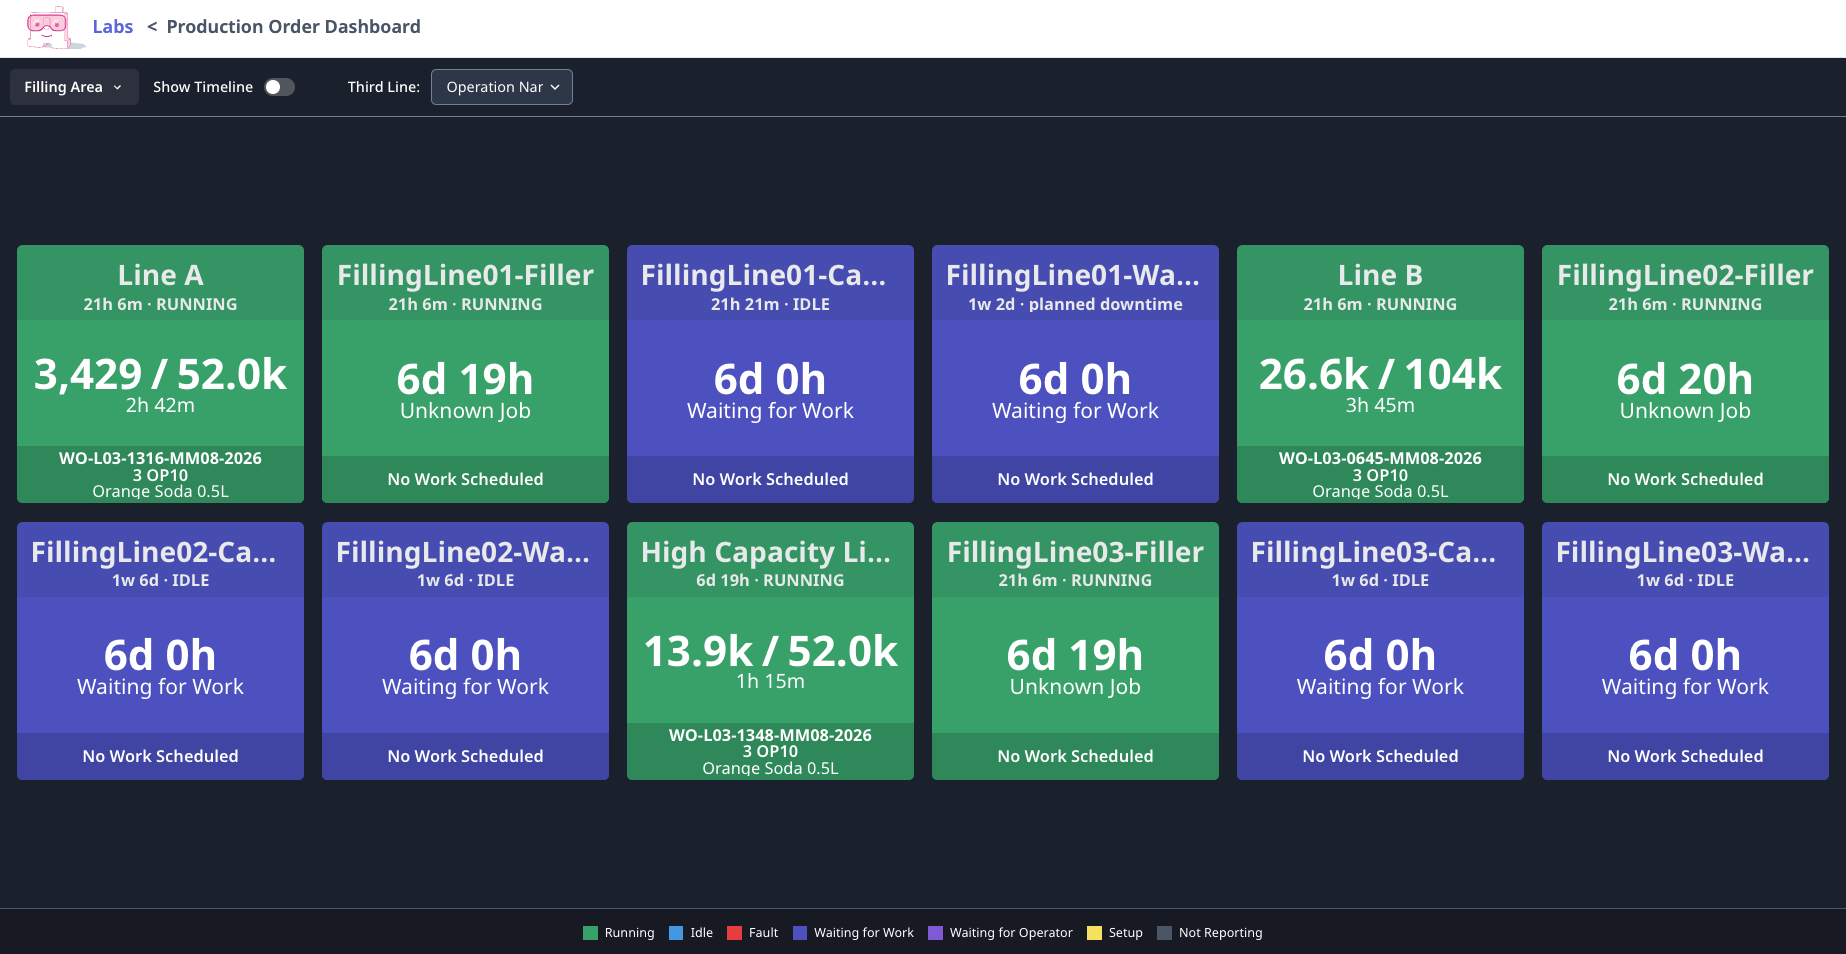This screenshot has width=1846, height=954.
Task: Click the Fault legend icon
Action: [734, 932]
